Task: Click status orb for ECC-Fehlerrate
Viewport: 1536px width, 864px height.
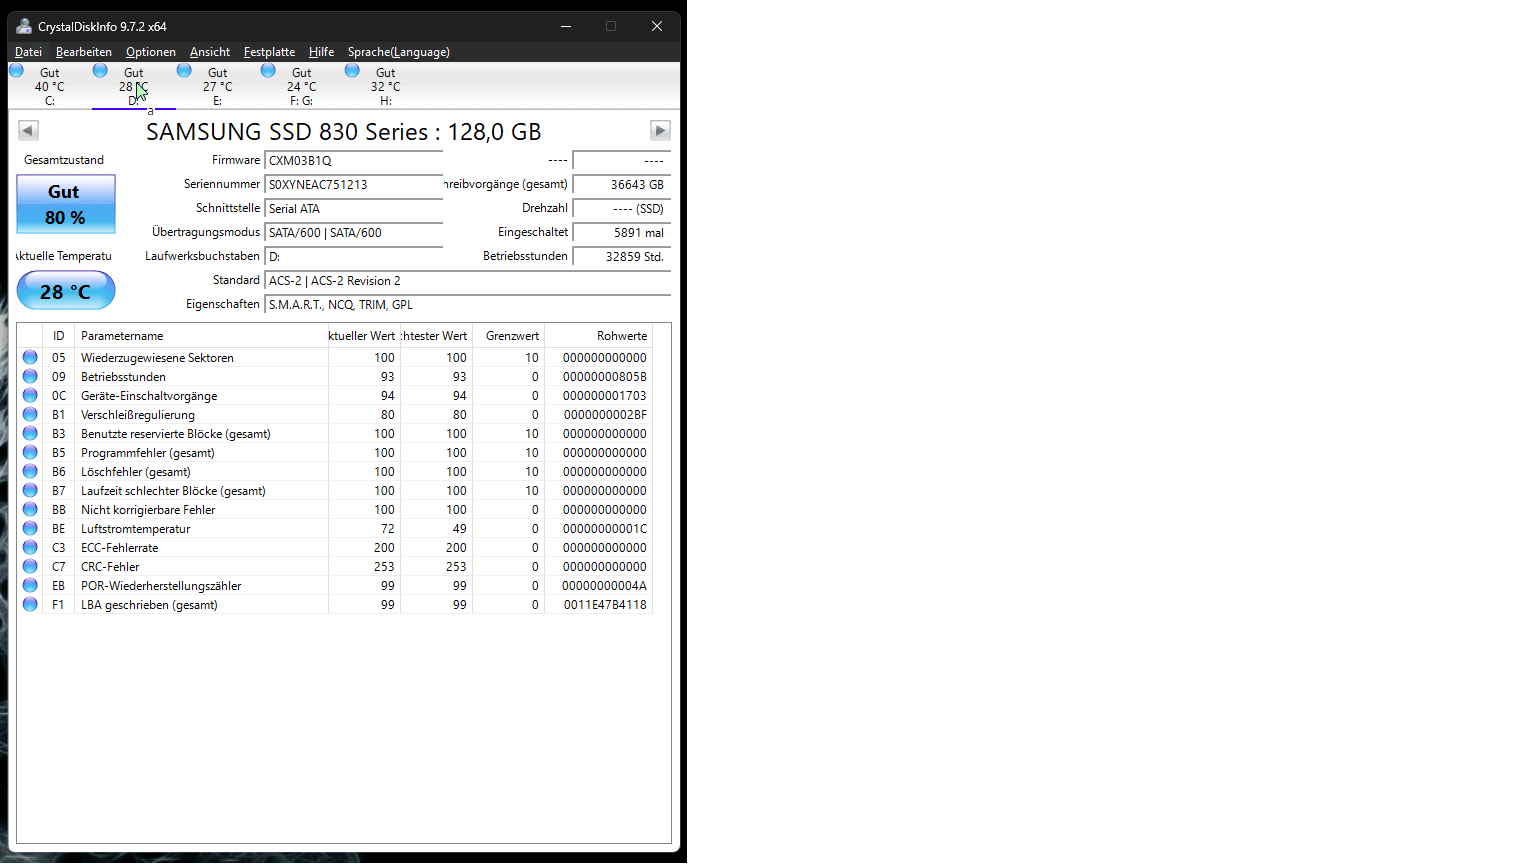Action: [30, 547]
